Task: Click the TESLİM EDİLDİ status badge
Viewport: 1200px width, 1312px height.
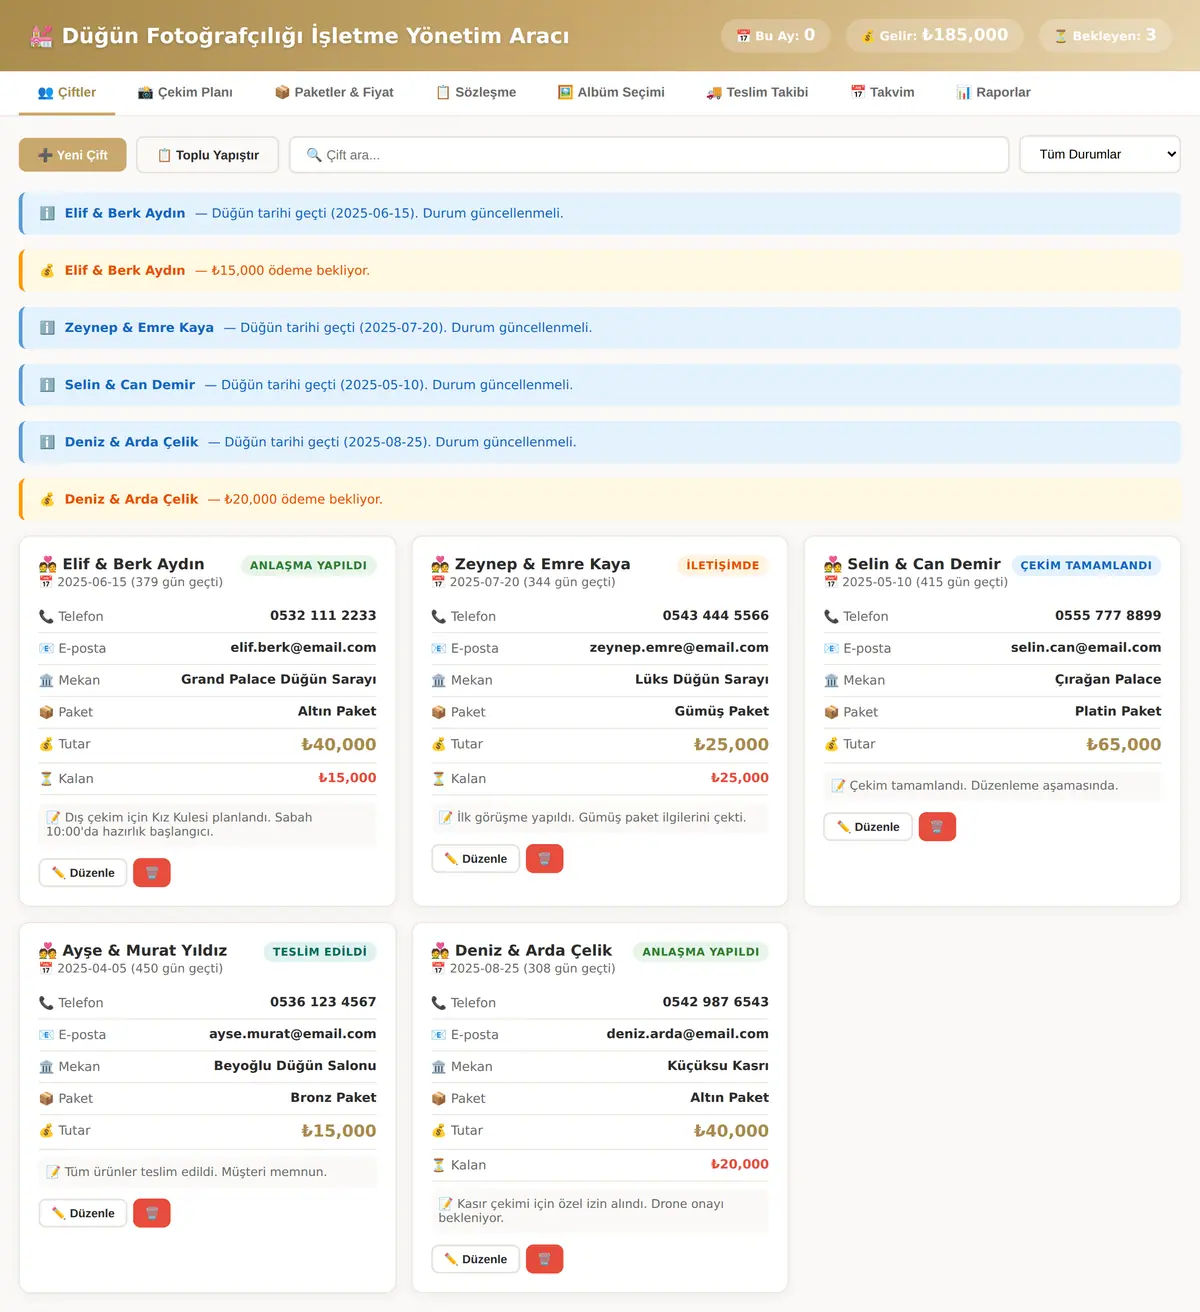Action: pos(320,952)
